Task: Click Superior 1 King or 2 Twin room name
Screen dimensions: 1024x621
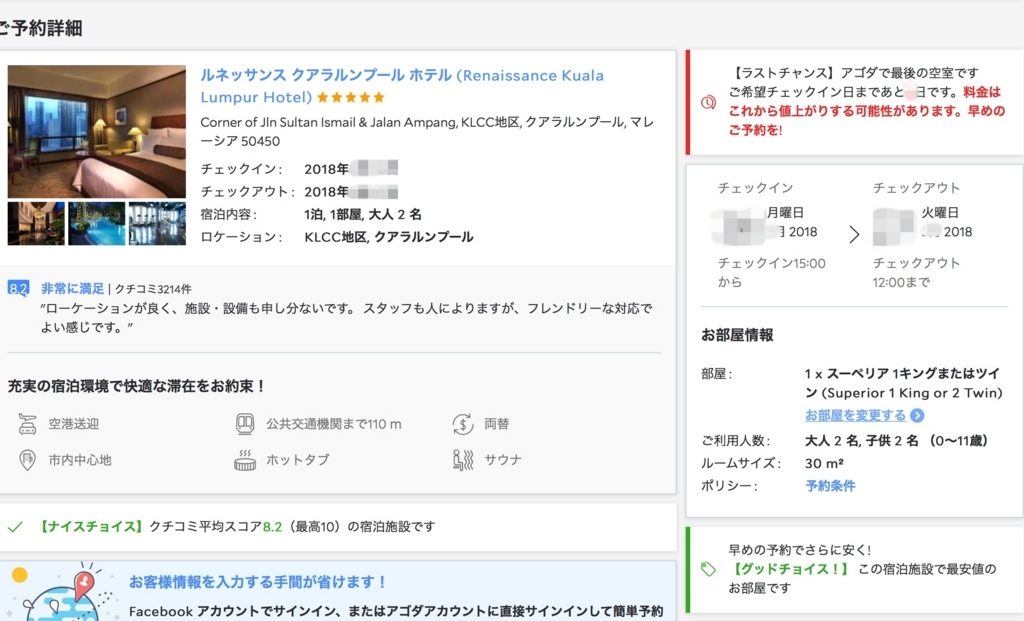Action: 904,383
